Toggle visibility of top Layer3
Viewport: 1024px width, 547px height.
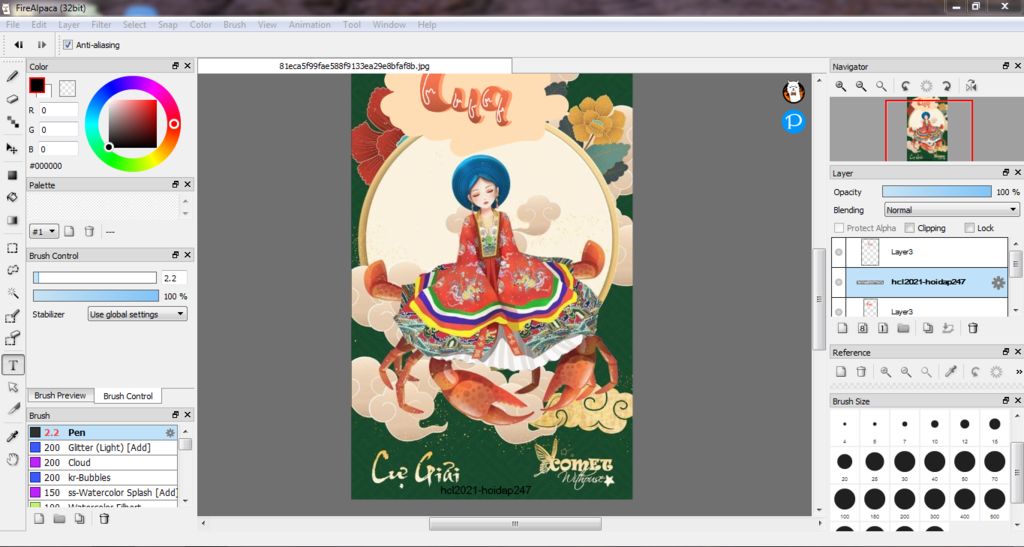[839, 252]
